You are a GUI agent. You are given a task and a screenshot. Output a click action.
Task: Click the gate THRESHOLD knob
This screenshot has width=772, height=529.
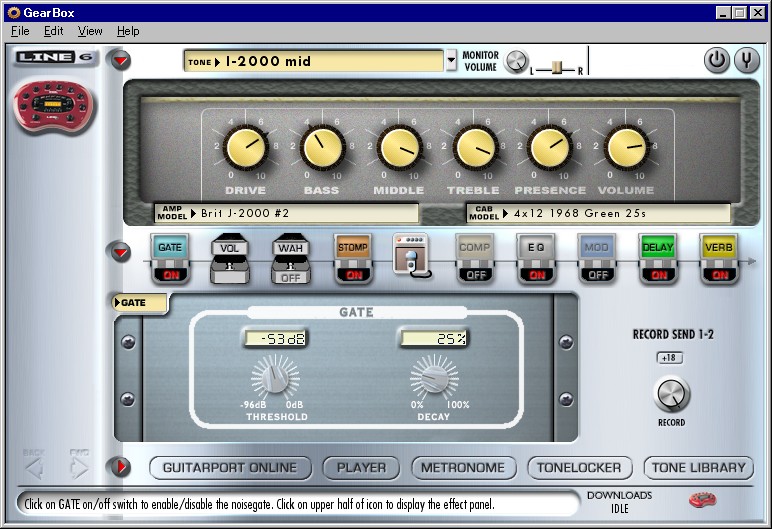point(275,378)
